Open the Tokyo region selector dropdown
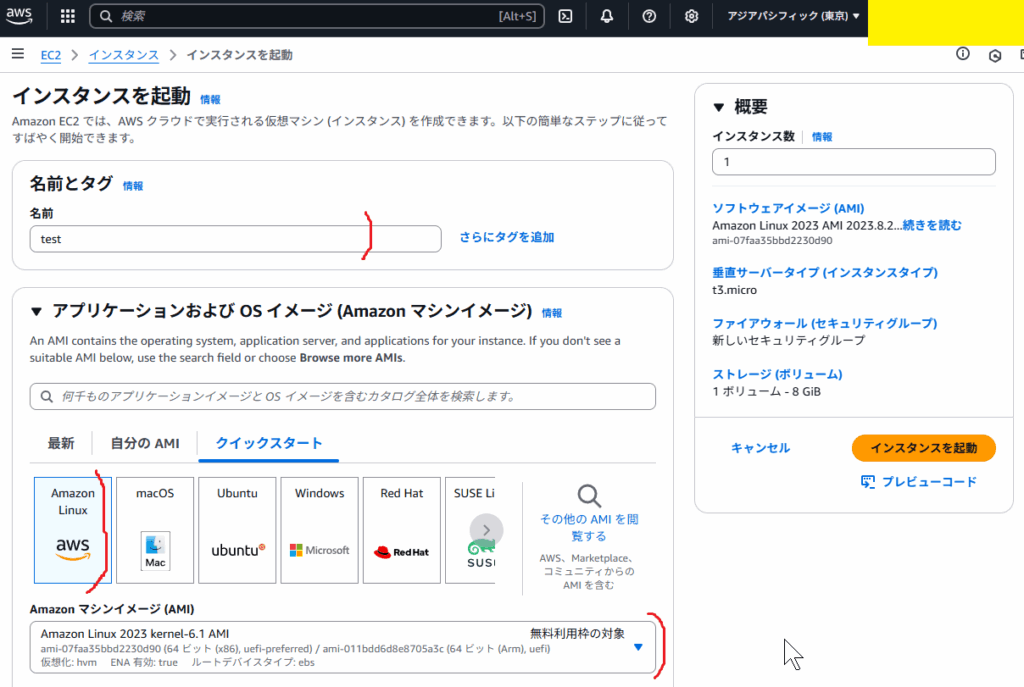 [x=793, y=16]
